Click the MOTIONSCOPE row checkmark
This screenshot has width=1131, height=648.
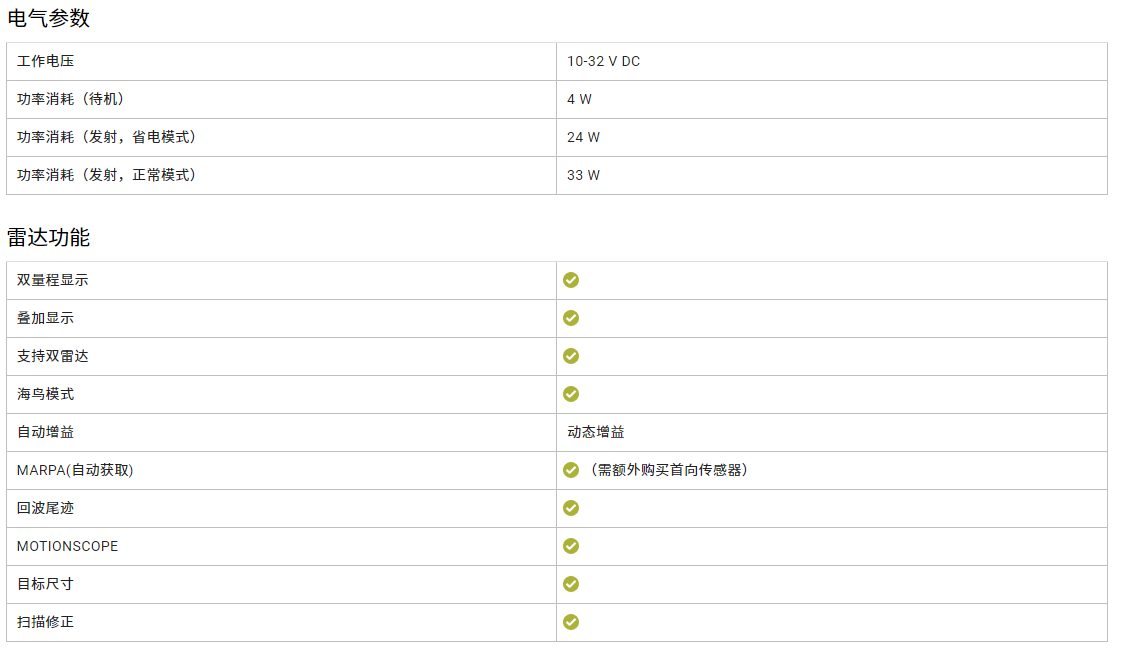tap(571, 546)
